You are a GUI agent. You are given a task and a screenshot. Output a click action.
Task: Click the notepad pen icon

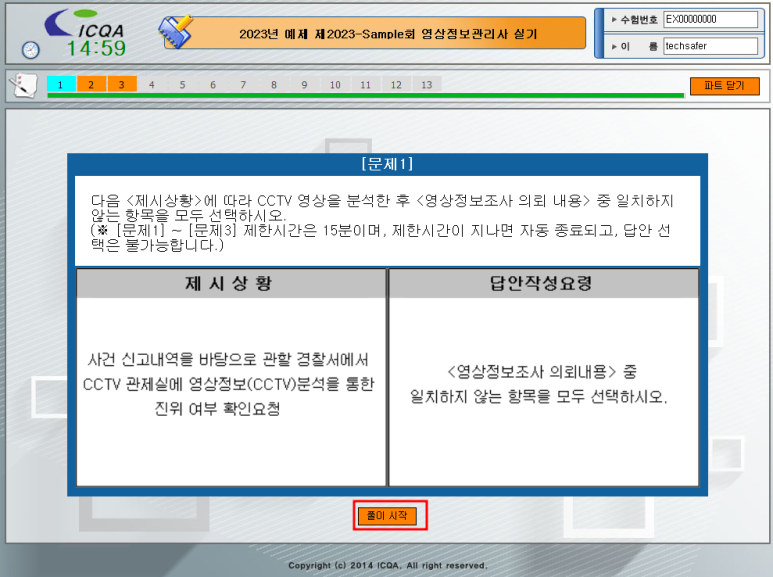24,85
